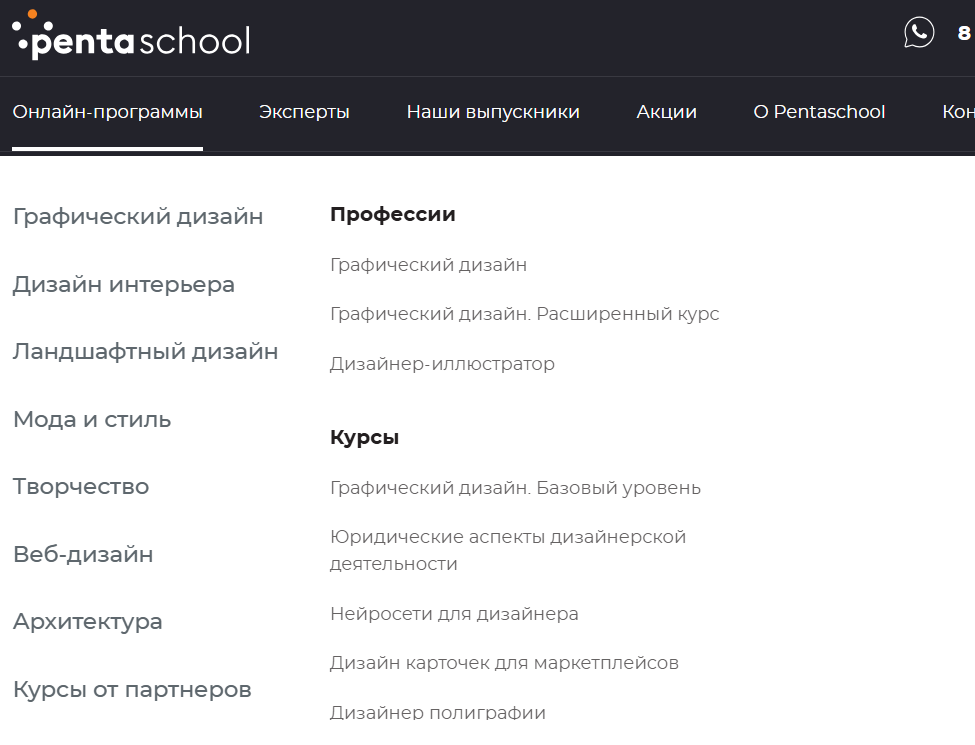Image resolution: width=975 pixels, height=745 pixels.
Task: Open the Нейросети для дизайнера course
Action: point(454,614)
